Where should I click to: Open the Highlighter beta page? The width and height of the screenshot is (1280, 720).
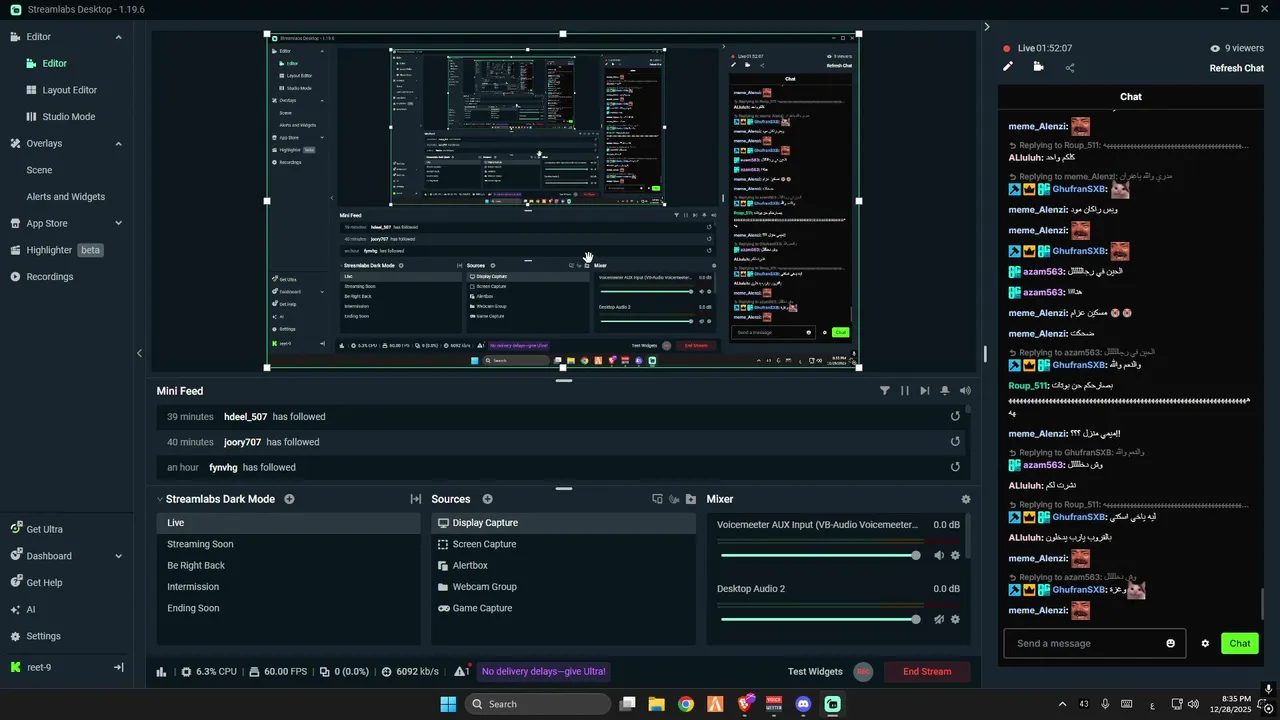57,250
